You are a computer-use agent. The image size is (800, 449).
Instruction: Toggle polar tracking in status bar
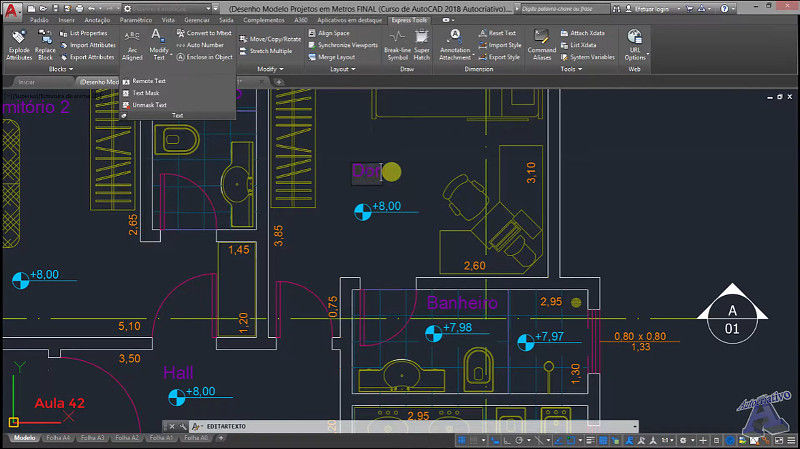[x=519, y=440]
